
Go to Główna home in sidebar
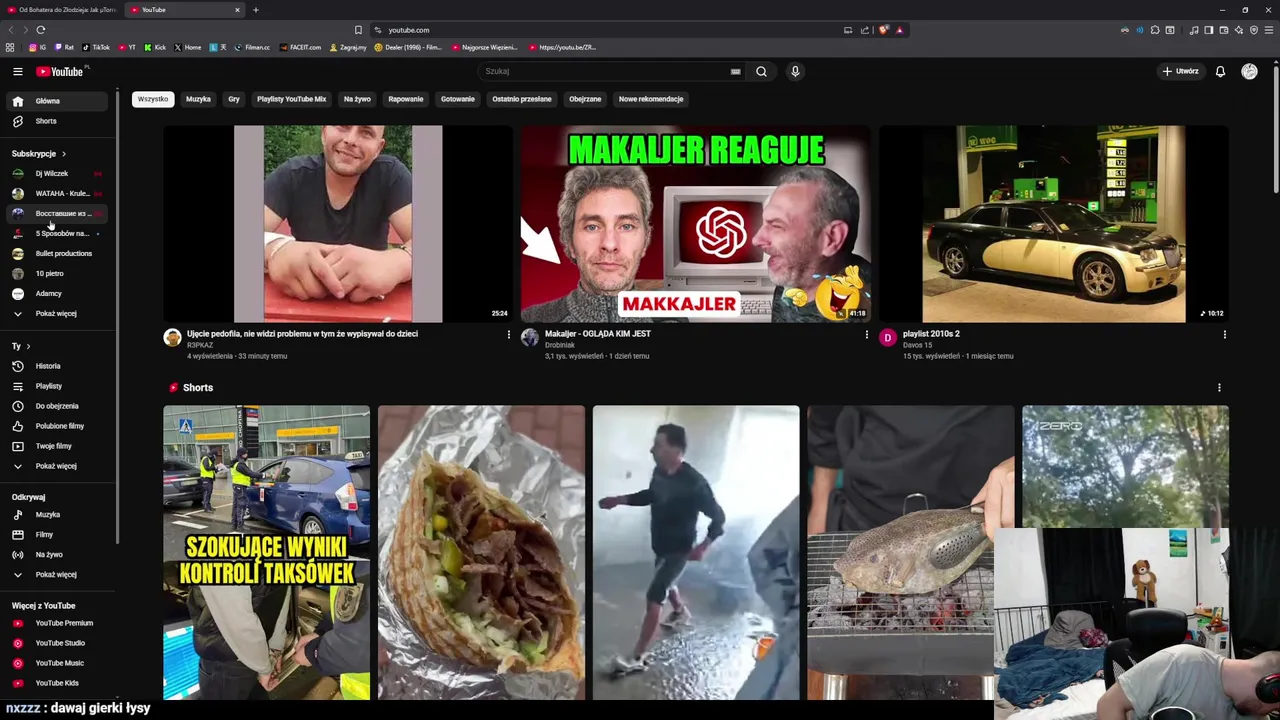tap(58, 101)
